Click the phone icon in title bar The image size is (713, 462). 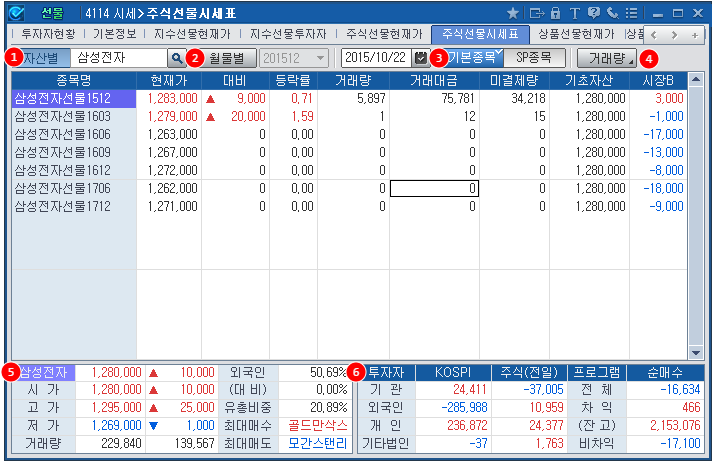point(613,13)
